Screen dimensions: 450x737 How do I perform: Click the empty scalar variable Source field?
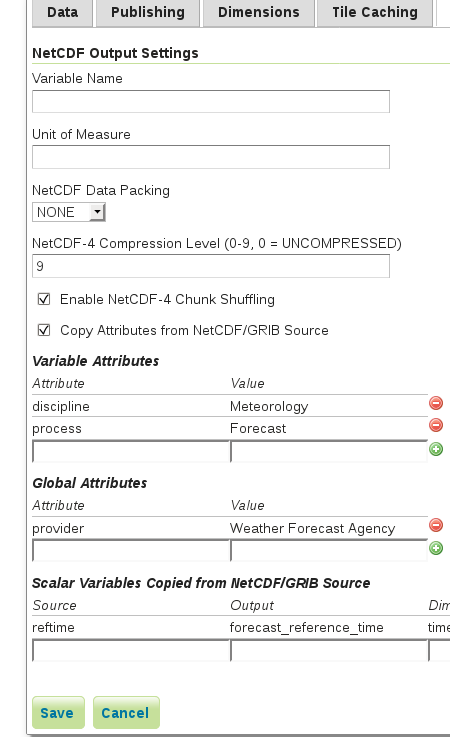[x=131, y=651]
